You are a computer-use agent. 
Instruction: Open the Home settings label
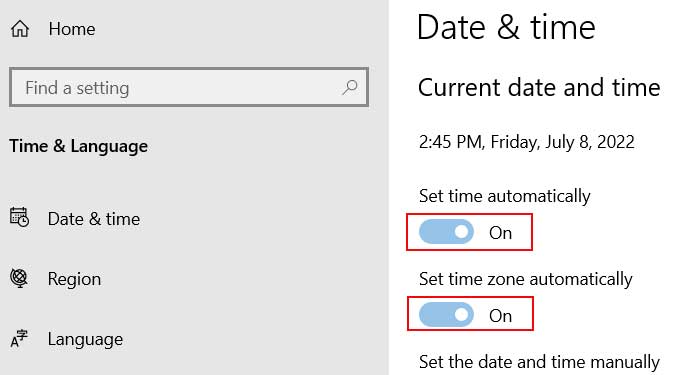coord(72,29)
